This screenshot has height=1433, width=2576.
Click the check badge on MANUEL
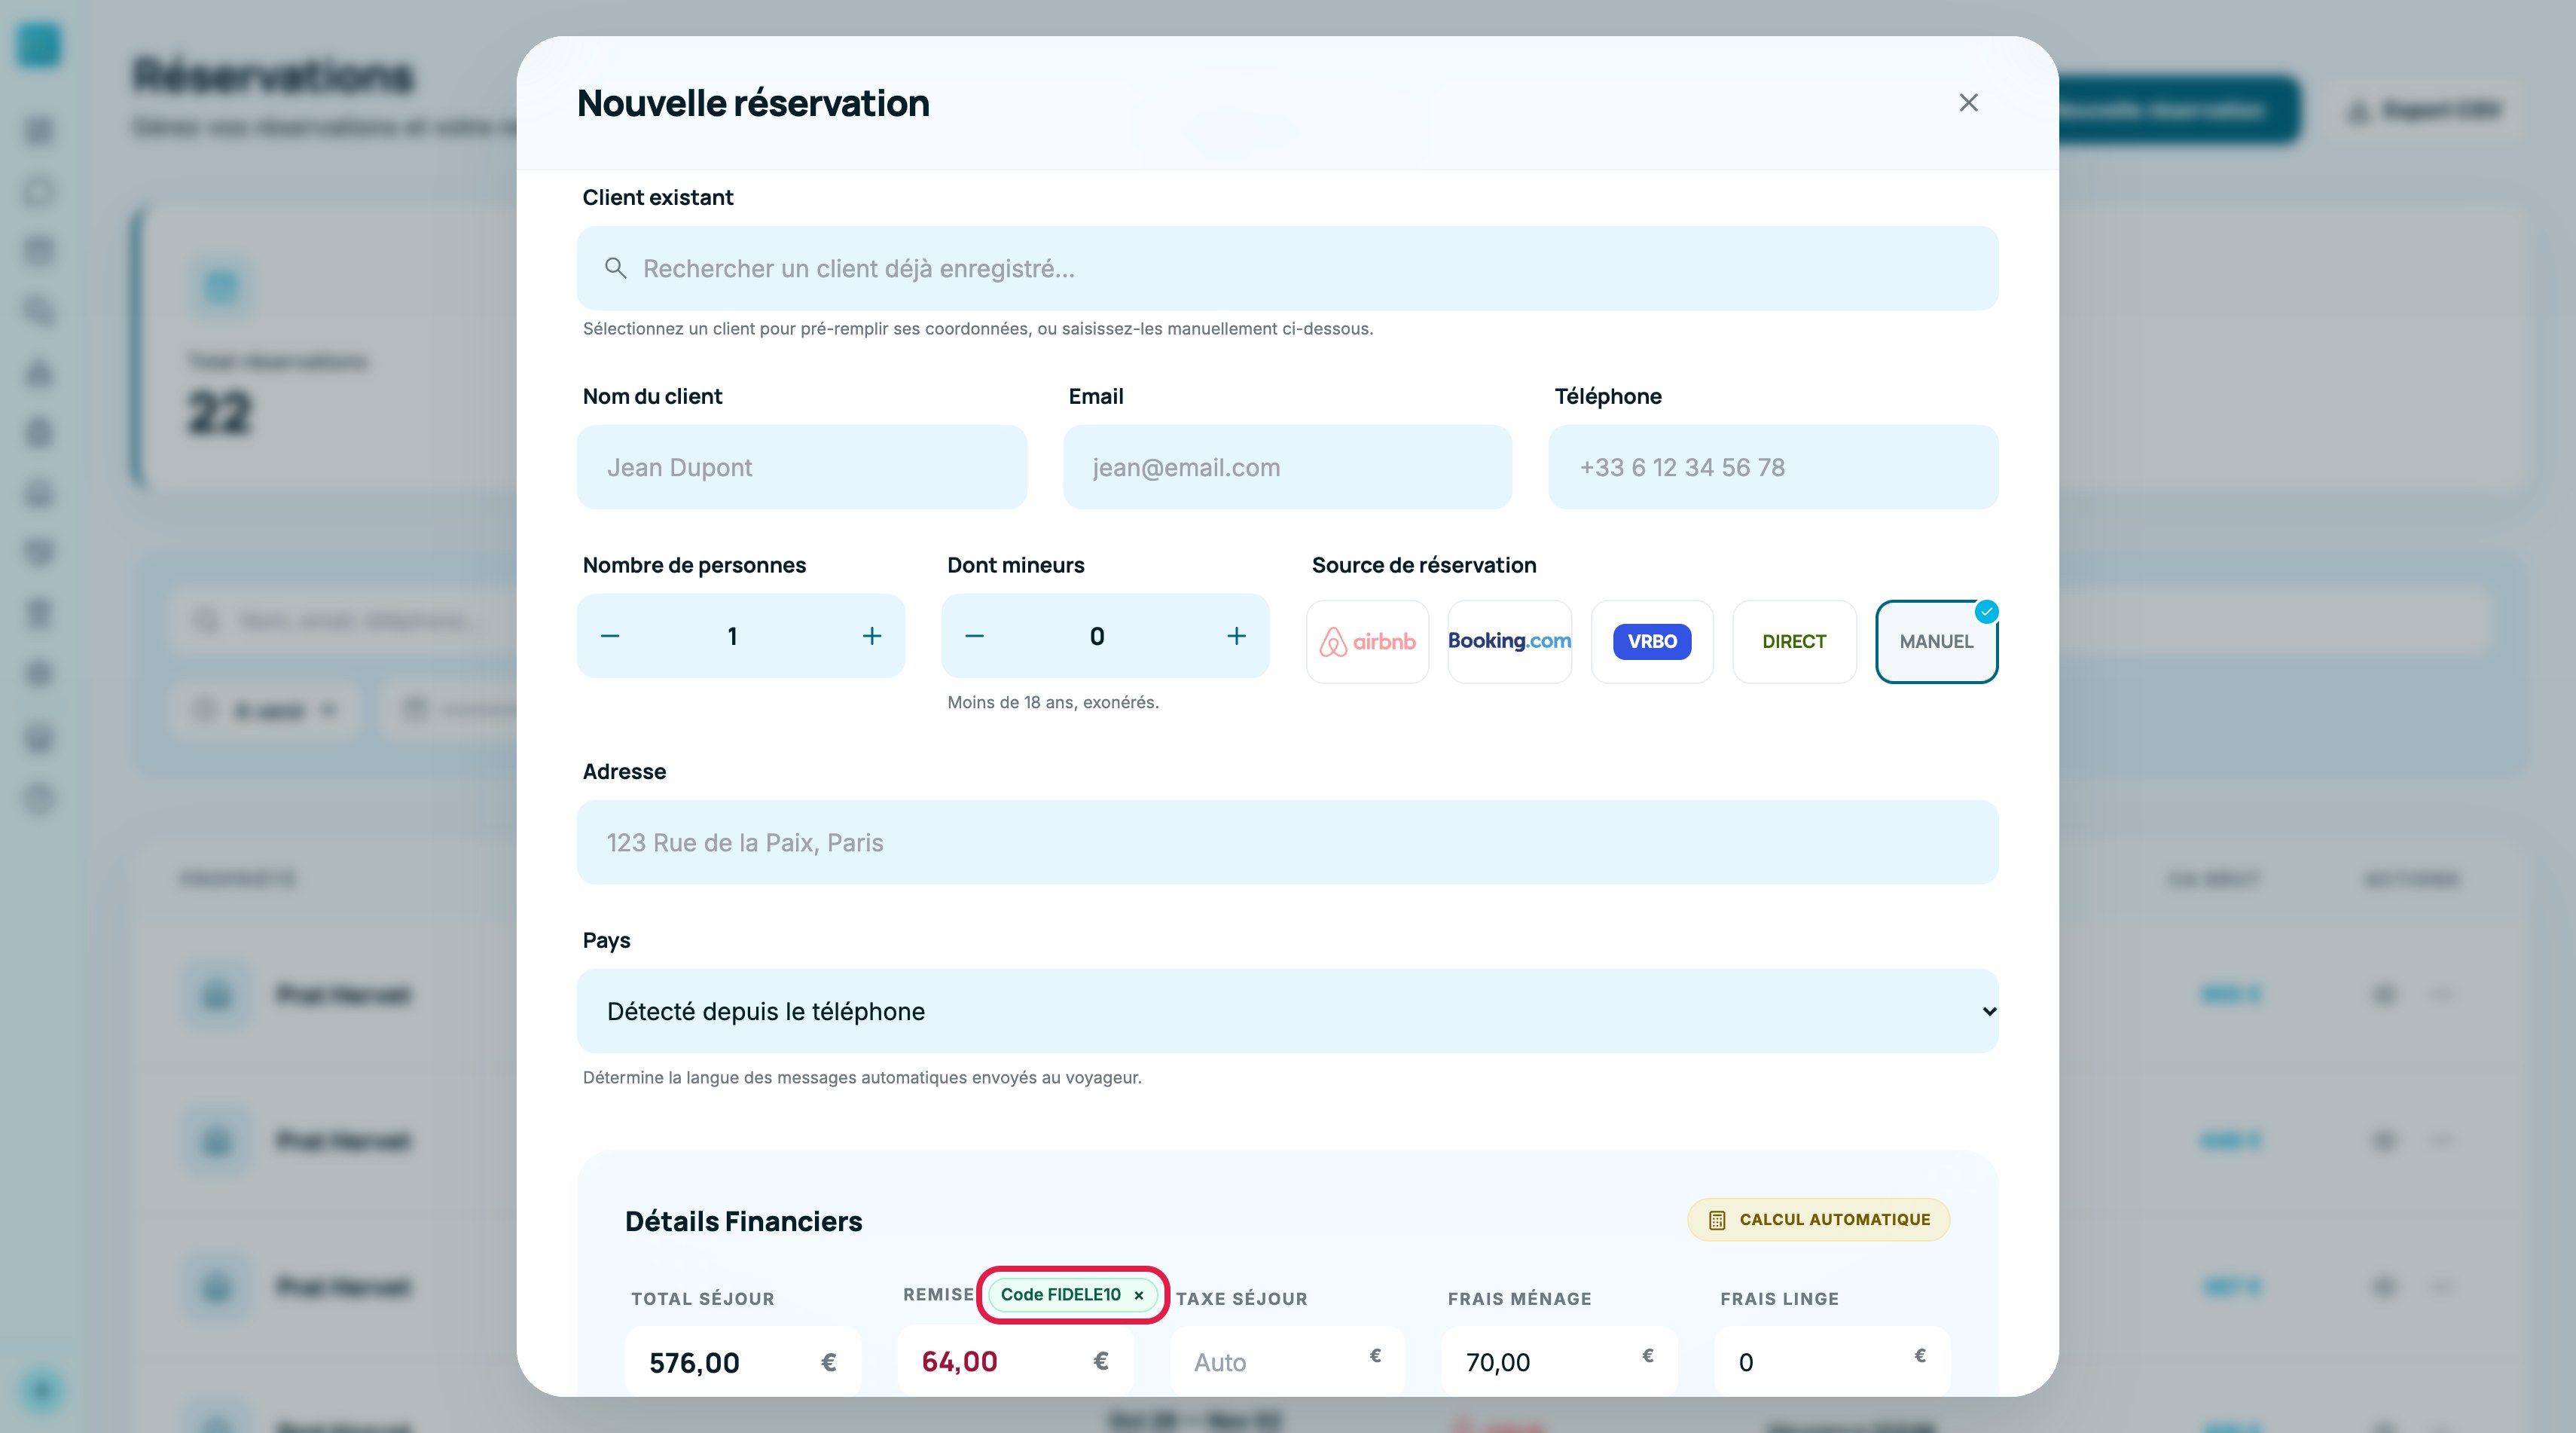(1986, 611)
